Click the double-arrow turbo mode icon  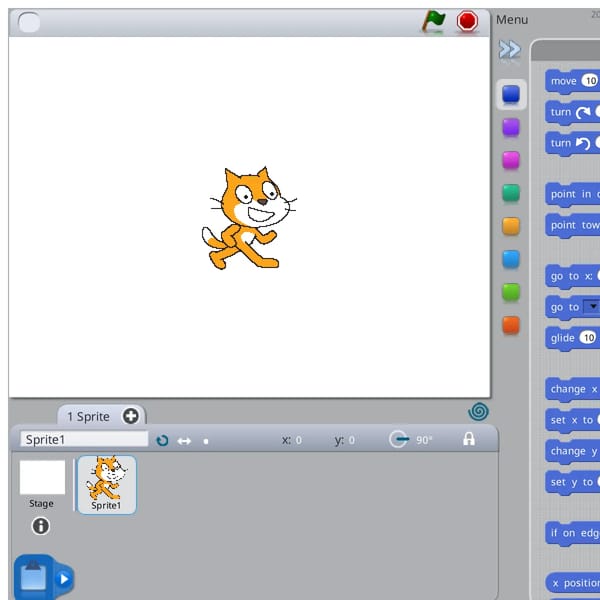tap(510, 50)
